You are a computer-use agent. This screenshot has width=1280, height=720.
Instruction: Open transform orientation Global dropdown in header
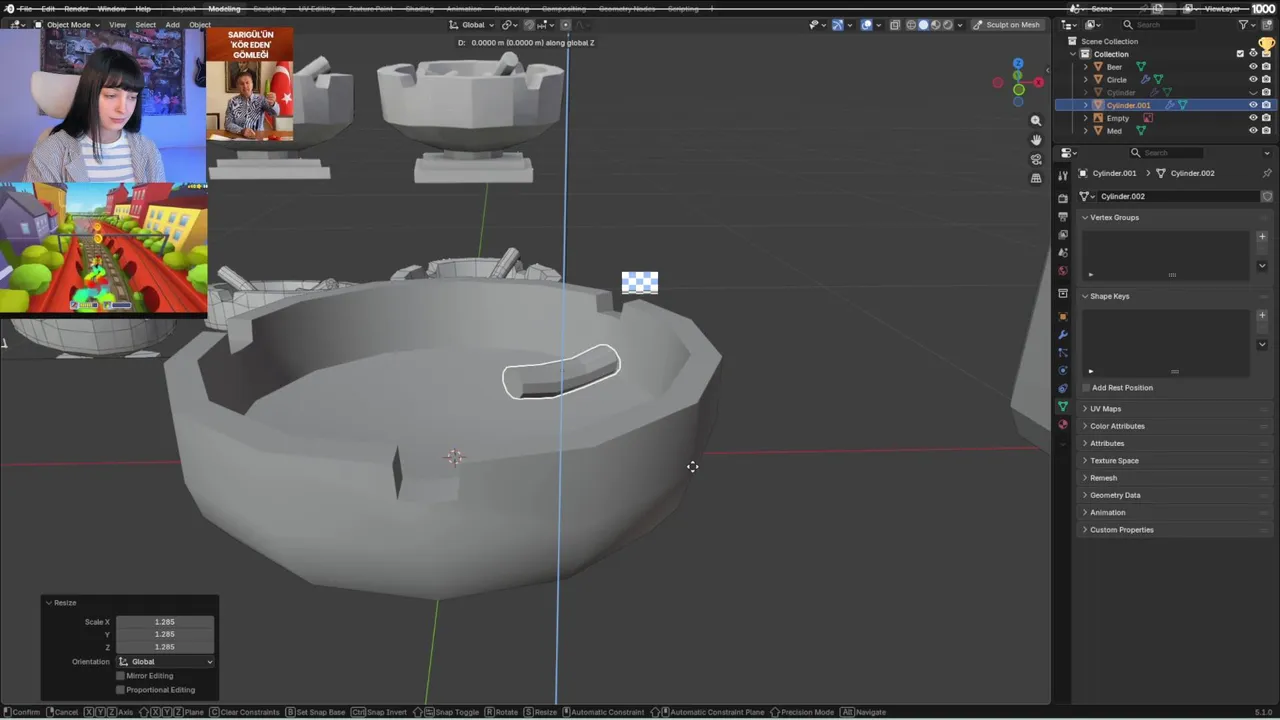(473, 24)
